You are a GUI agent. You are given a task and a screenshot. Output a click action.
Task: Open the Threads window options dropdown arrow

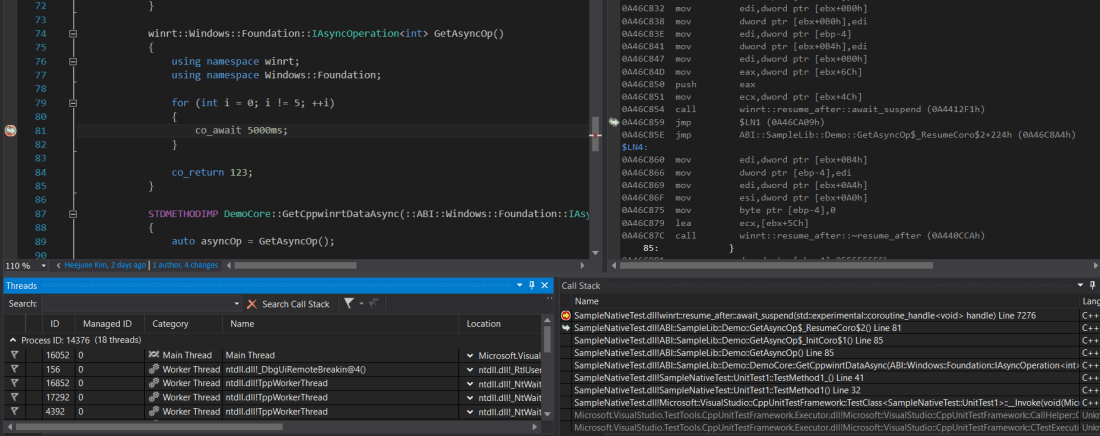tap(519, 286)
